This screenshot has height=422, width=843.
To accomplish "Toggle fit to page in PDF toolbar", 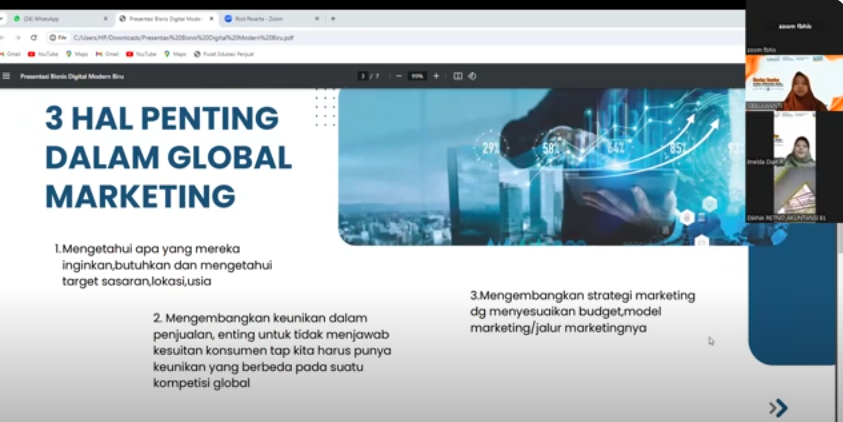I will coord(458,76).
